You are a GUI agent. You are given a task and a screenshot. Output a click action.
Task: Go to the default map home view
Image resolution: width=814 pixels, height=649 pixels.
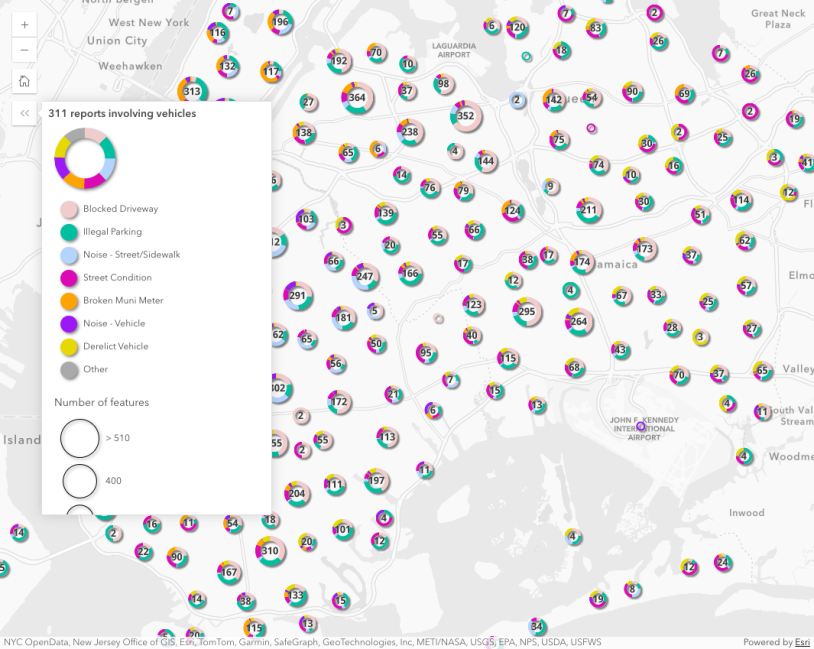tap(24, 81)
